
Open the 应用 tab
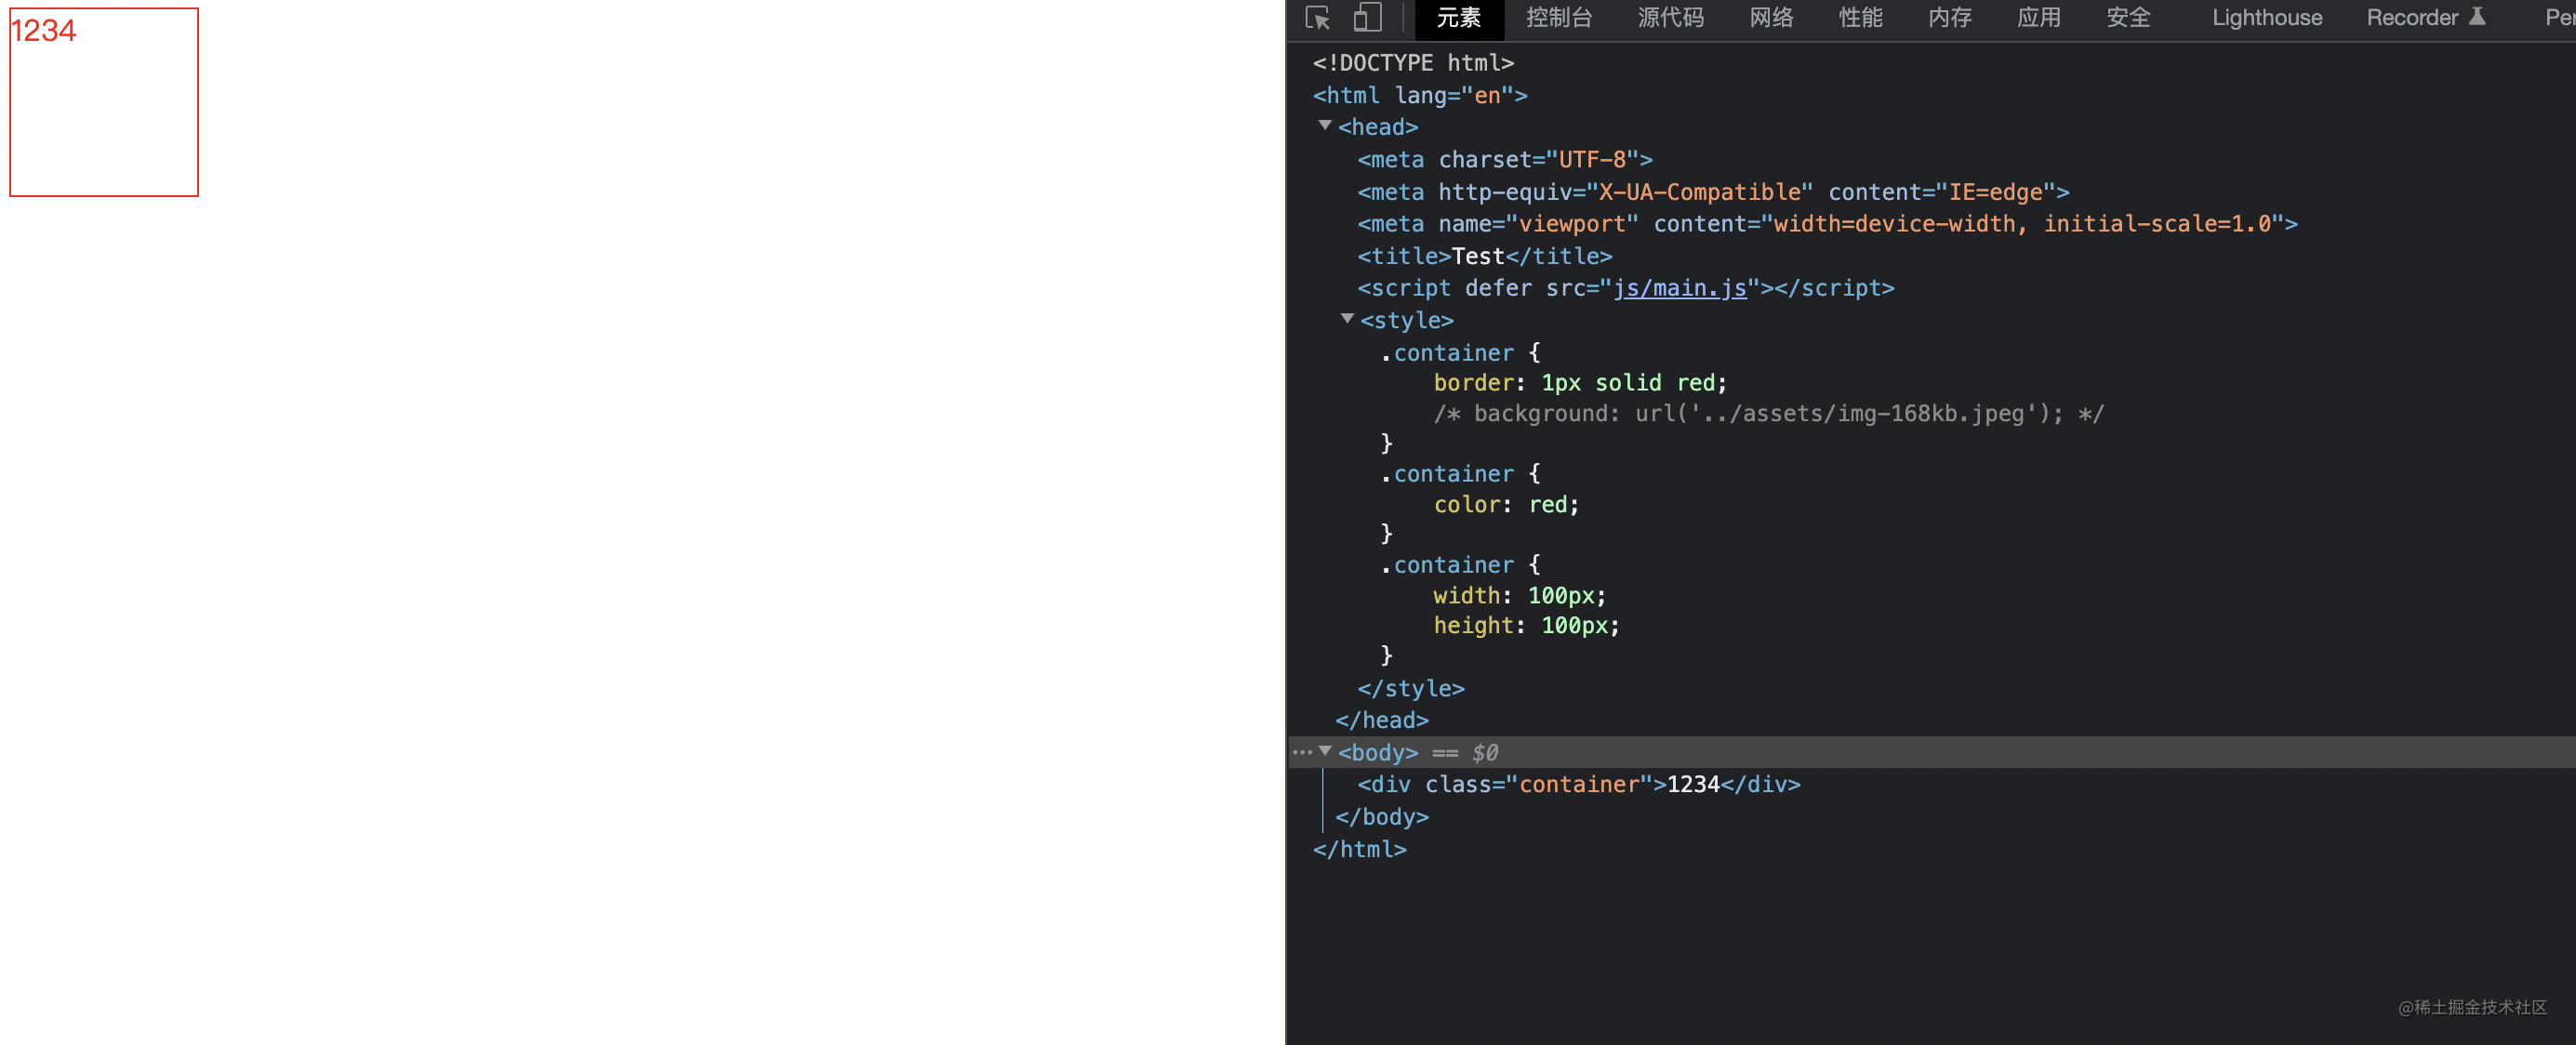2038,18
